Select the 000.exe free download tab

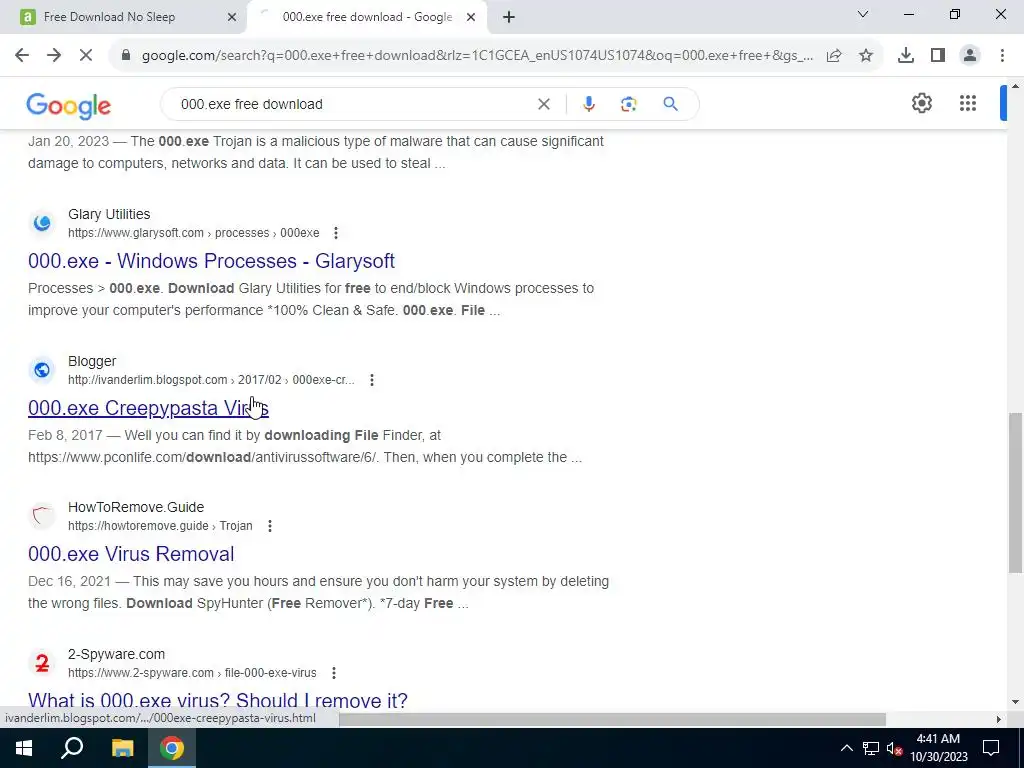pos(367,17)
